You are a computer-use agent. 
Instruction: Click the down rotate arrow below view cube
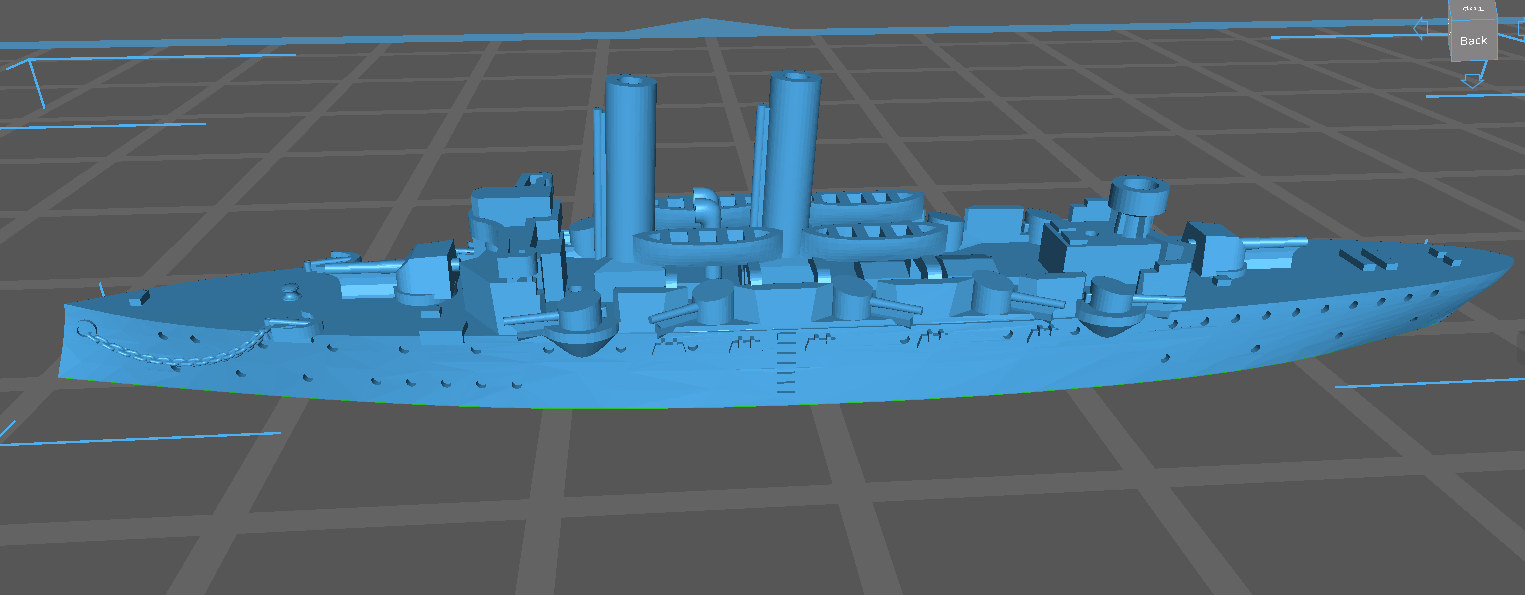(x=1472, y=79)
